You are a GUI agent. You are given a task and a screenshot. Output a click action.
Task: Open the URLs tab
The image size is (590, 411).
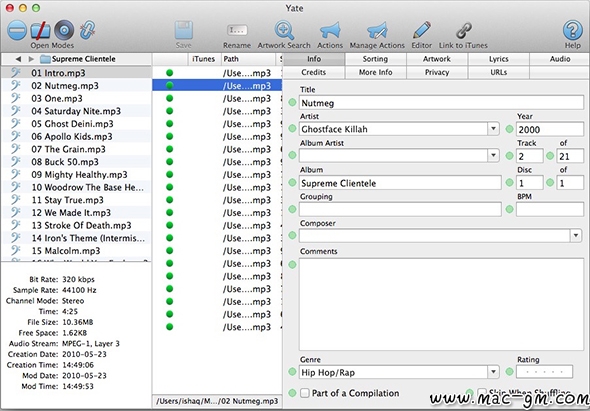[499, 72]
